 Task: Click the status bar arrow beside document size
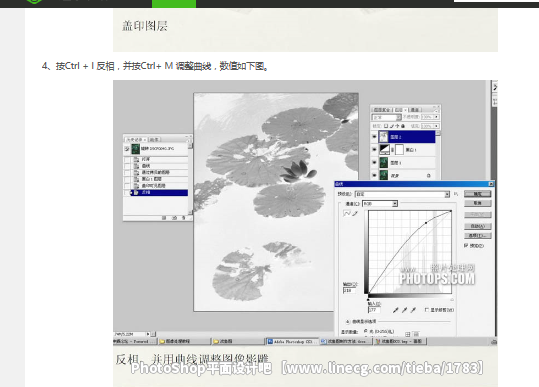pyautogui.click(x=148, y=334)
